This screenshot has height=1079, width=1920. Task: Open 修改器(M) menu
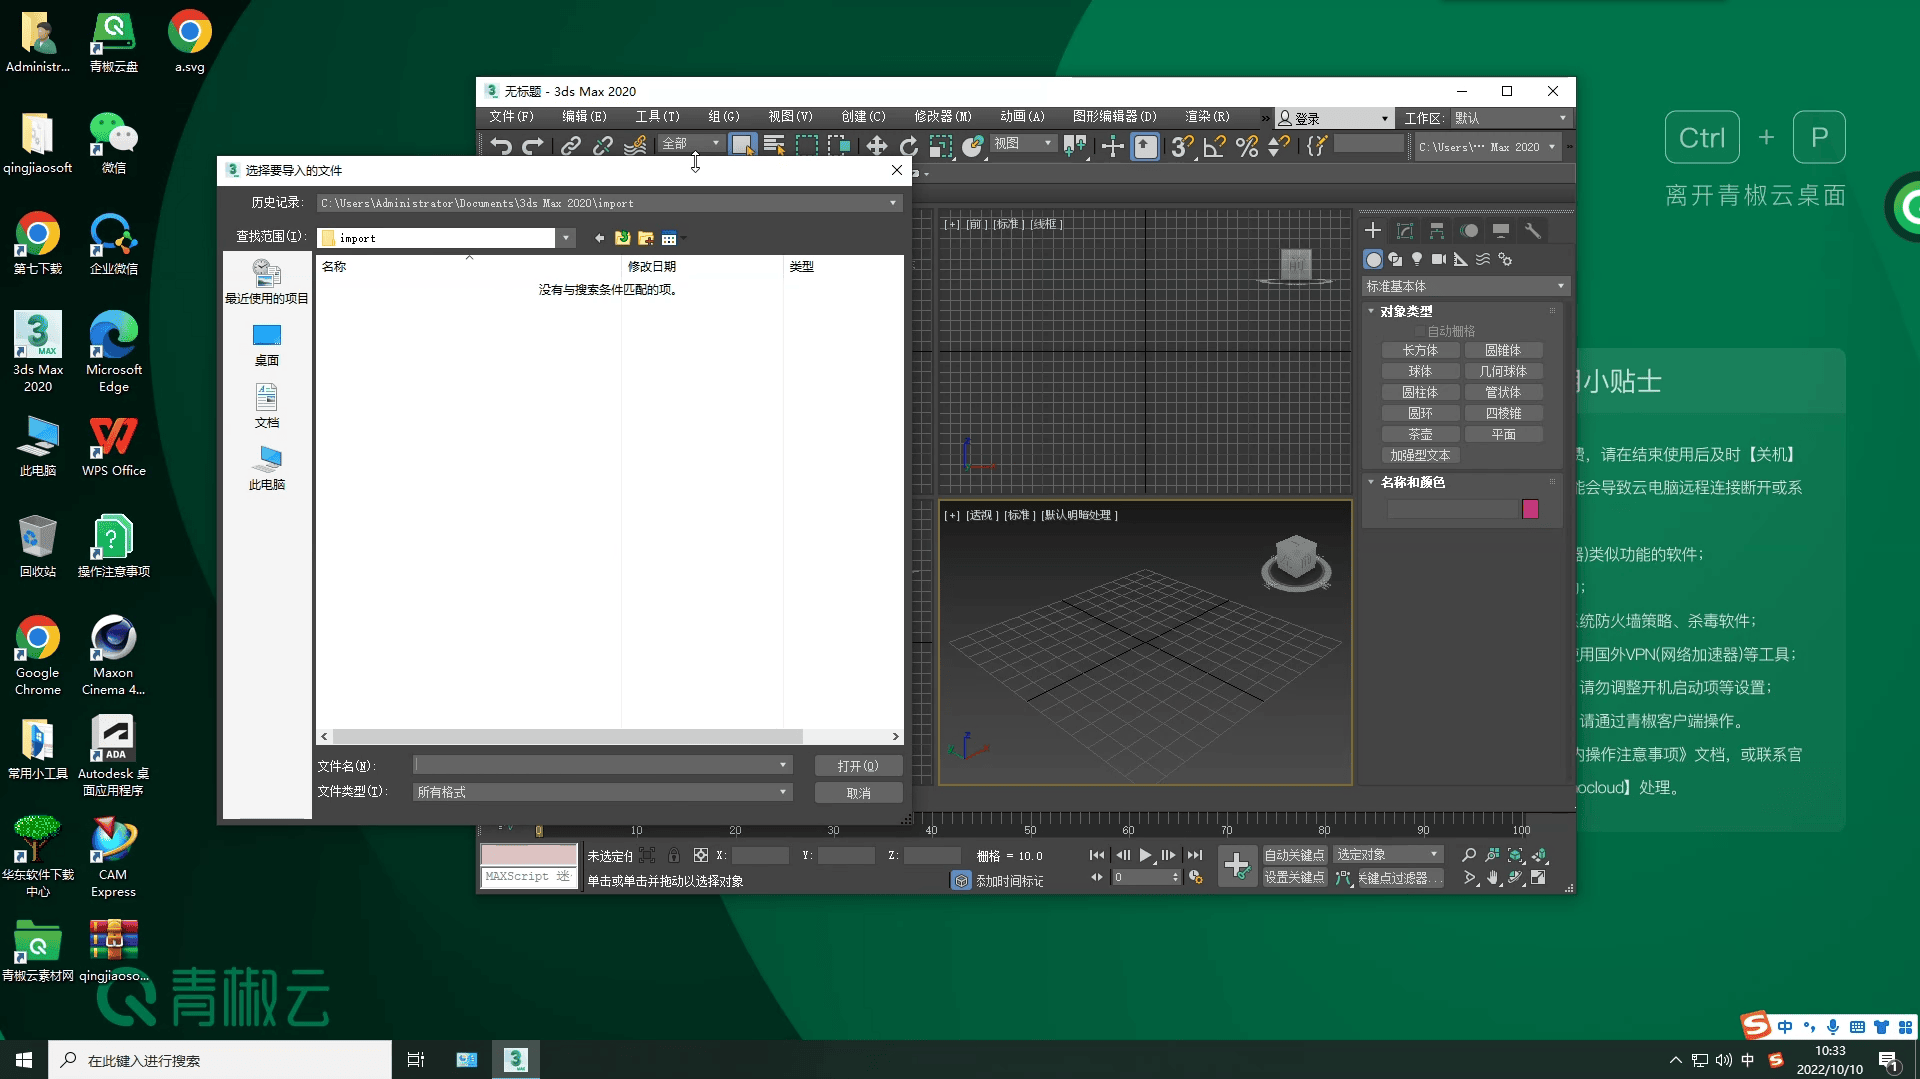[x=942, y=117]
